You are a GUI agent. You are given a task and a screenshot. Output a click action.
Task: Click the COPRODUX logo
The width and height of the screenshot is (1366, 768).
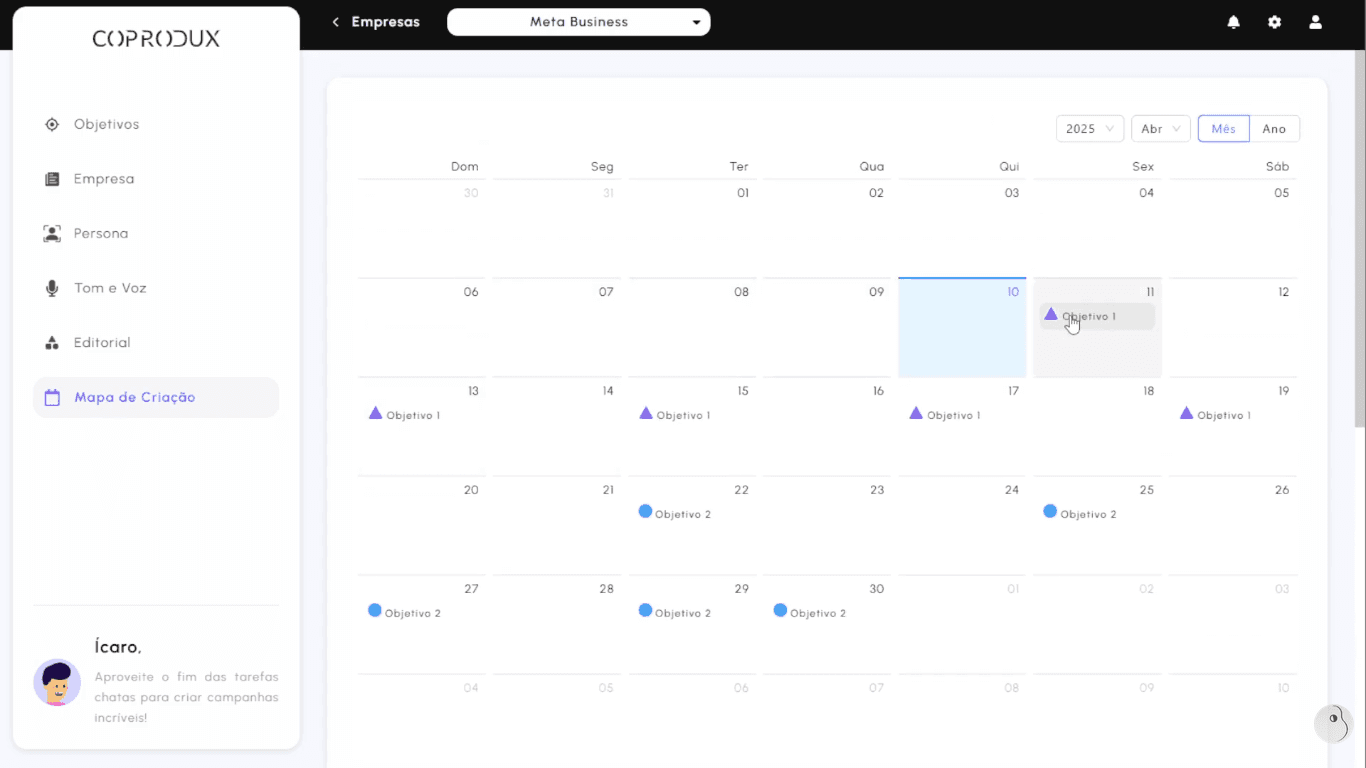tap(156, 39)
